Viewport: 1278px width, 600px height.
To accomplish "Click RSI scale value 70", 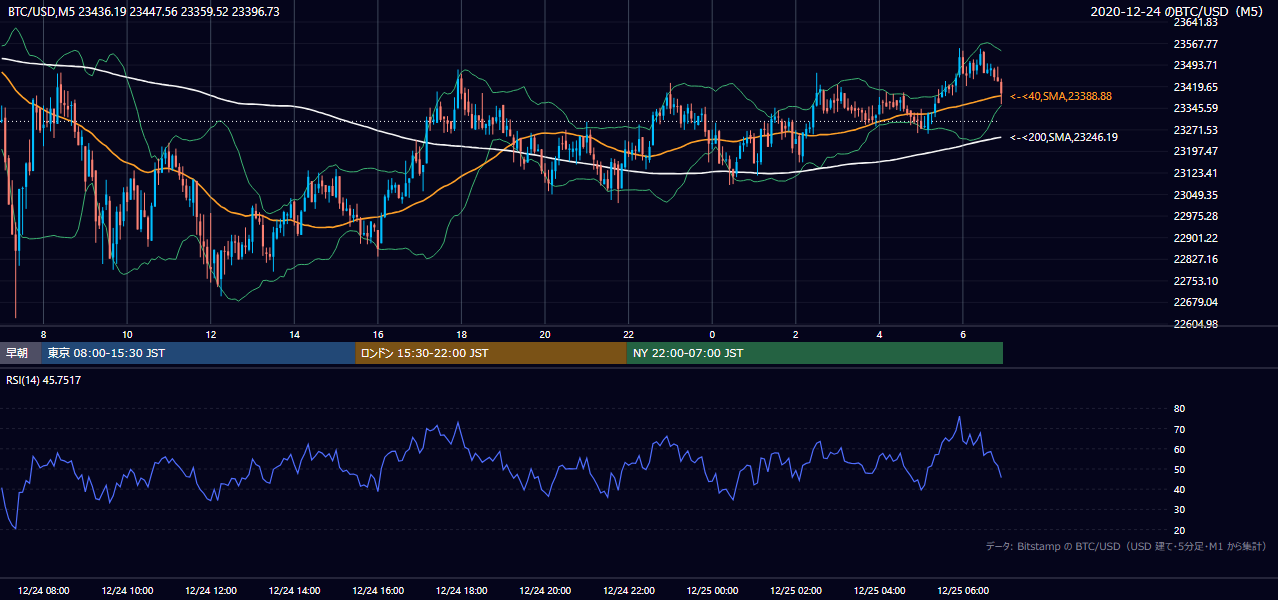I will pyautogui.click(x=1179, y=429).
